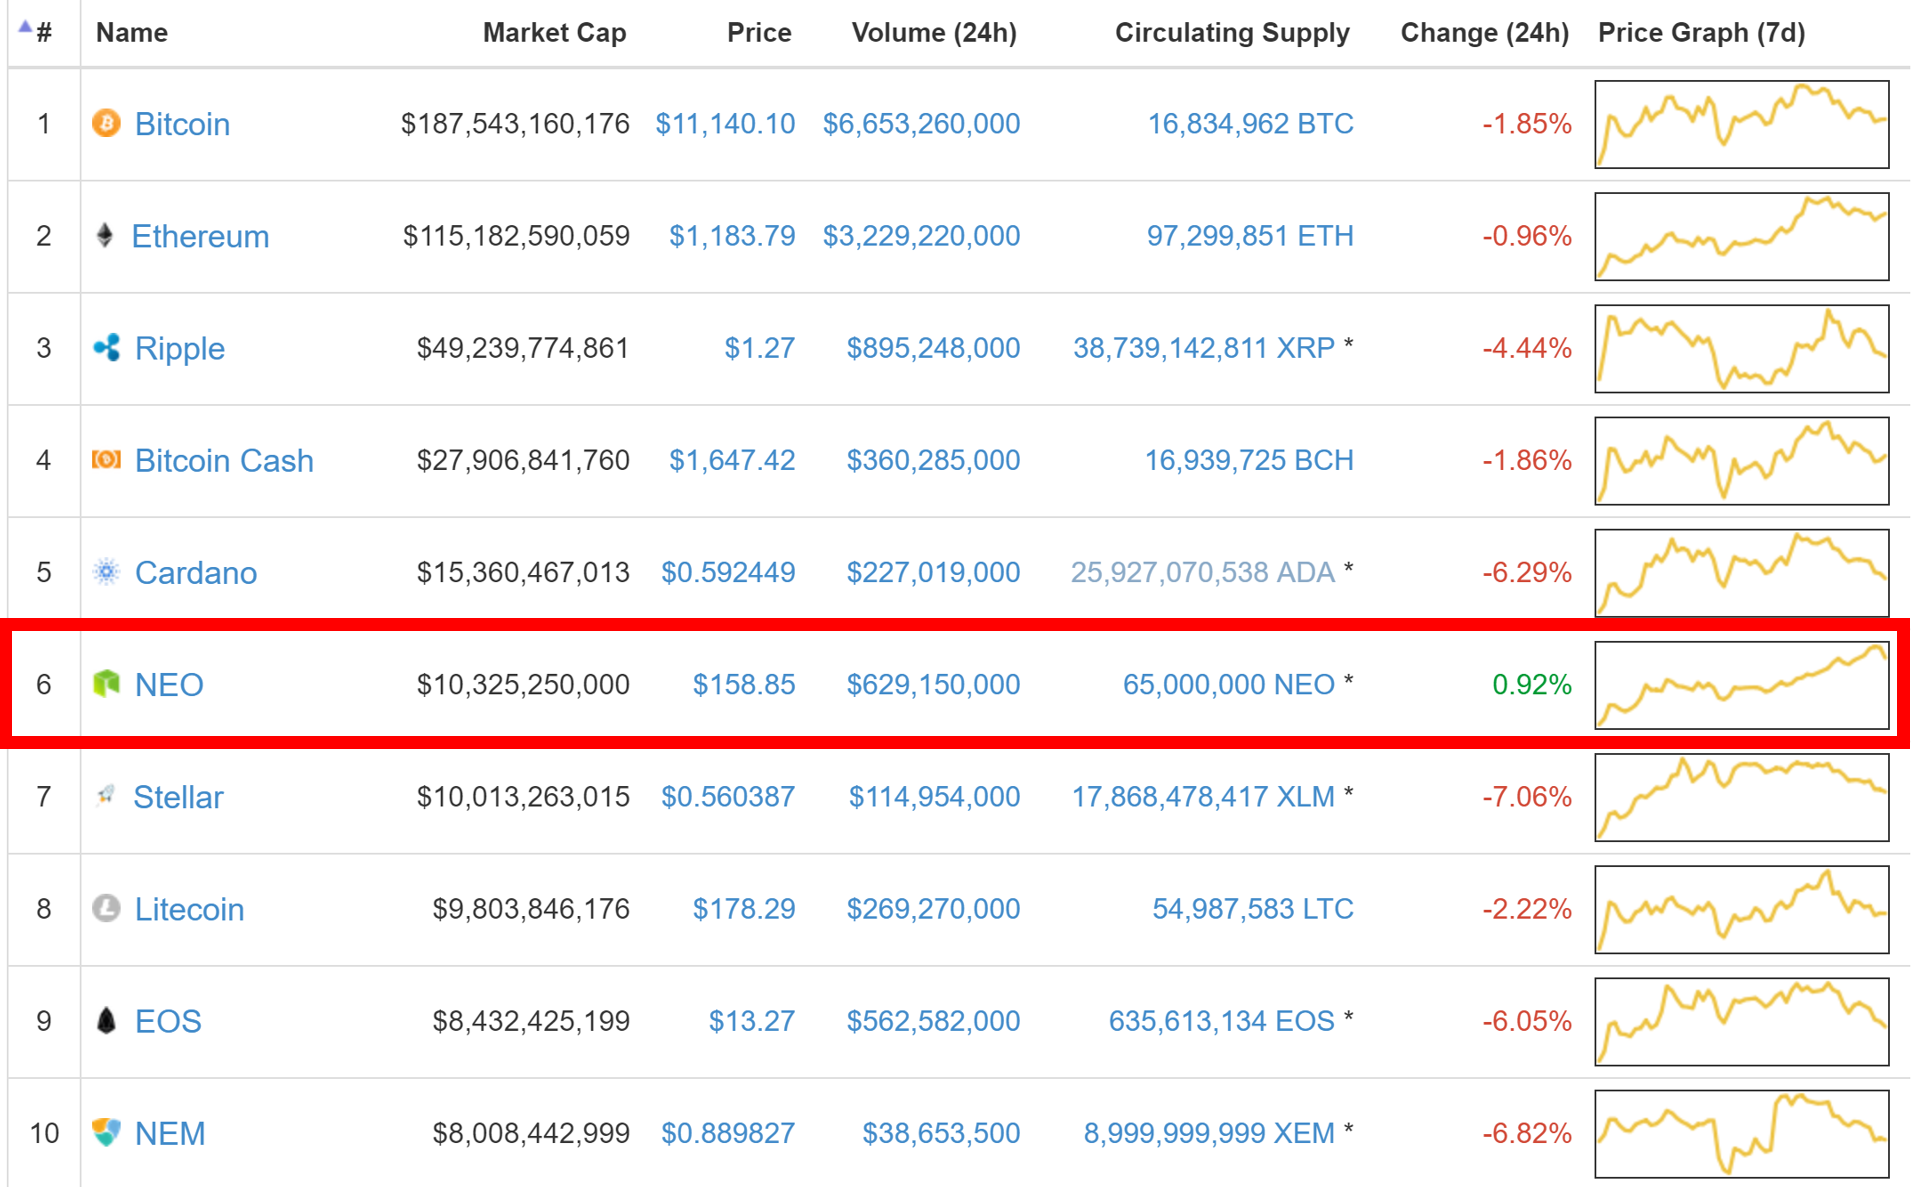Click the Stellar rocket icon
The height and width of the screenshot is (1187, 1912).
[x=105, y=795]
